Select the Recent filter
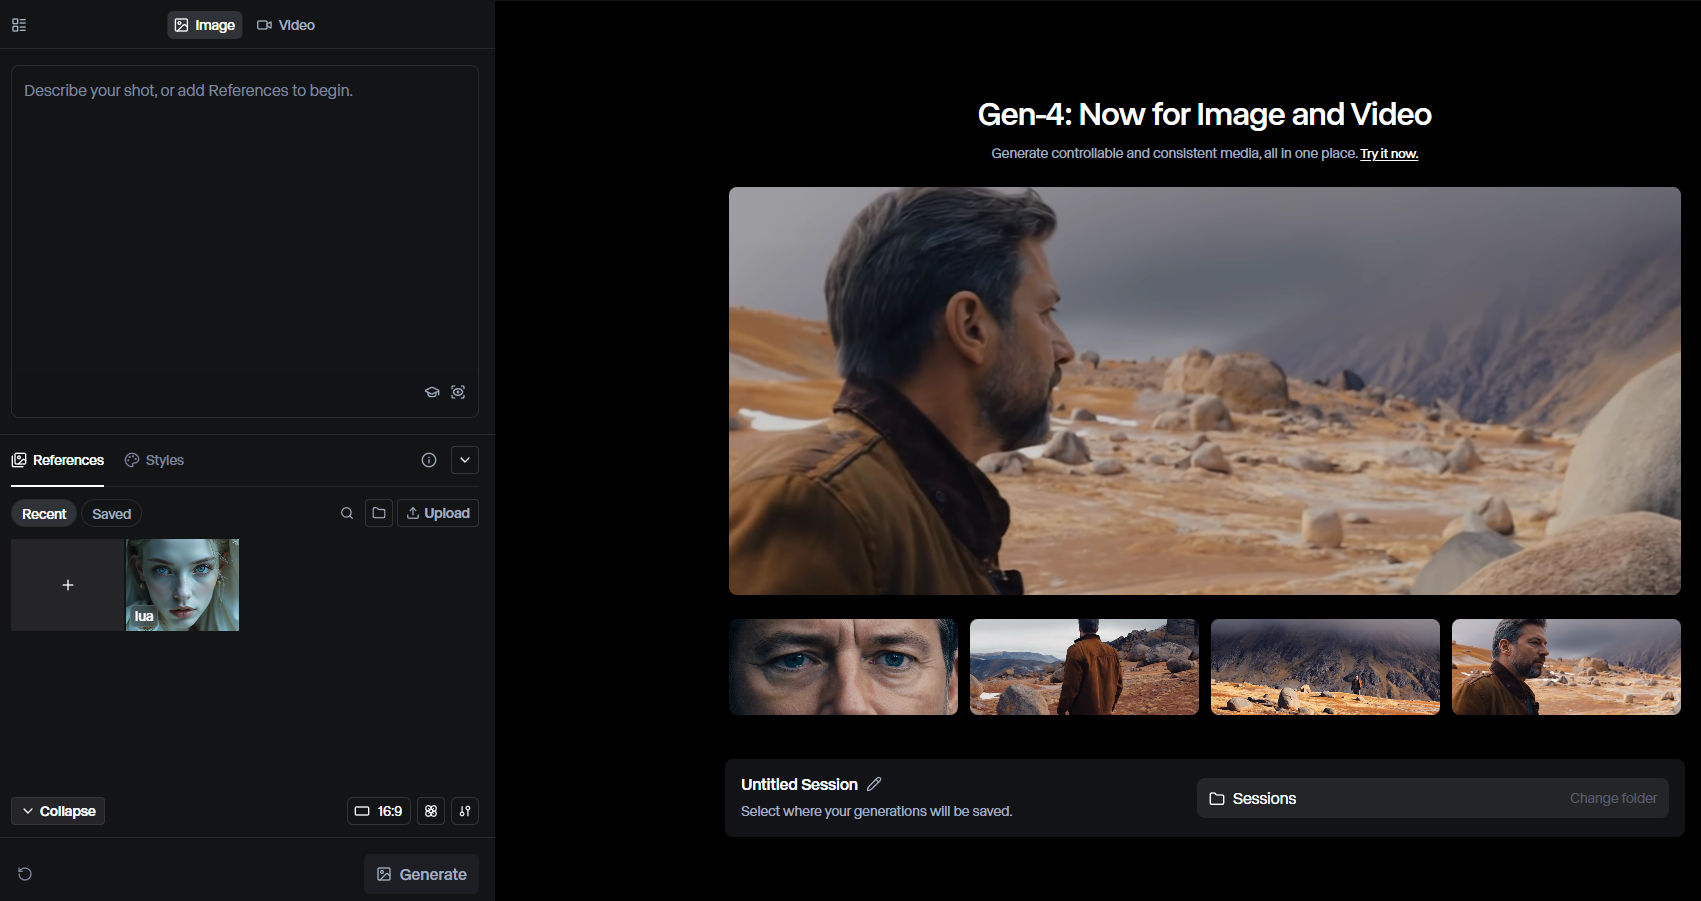Viewport: 1701px width, 901px height. click(44, 514)
